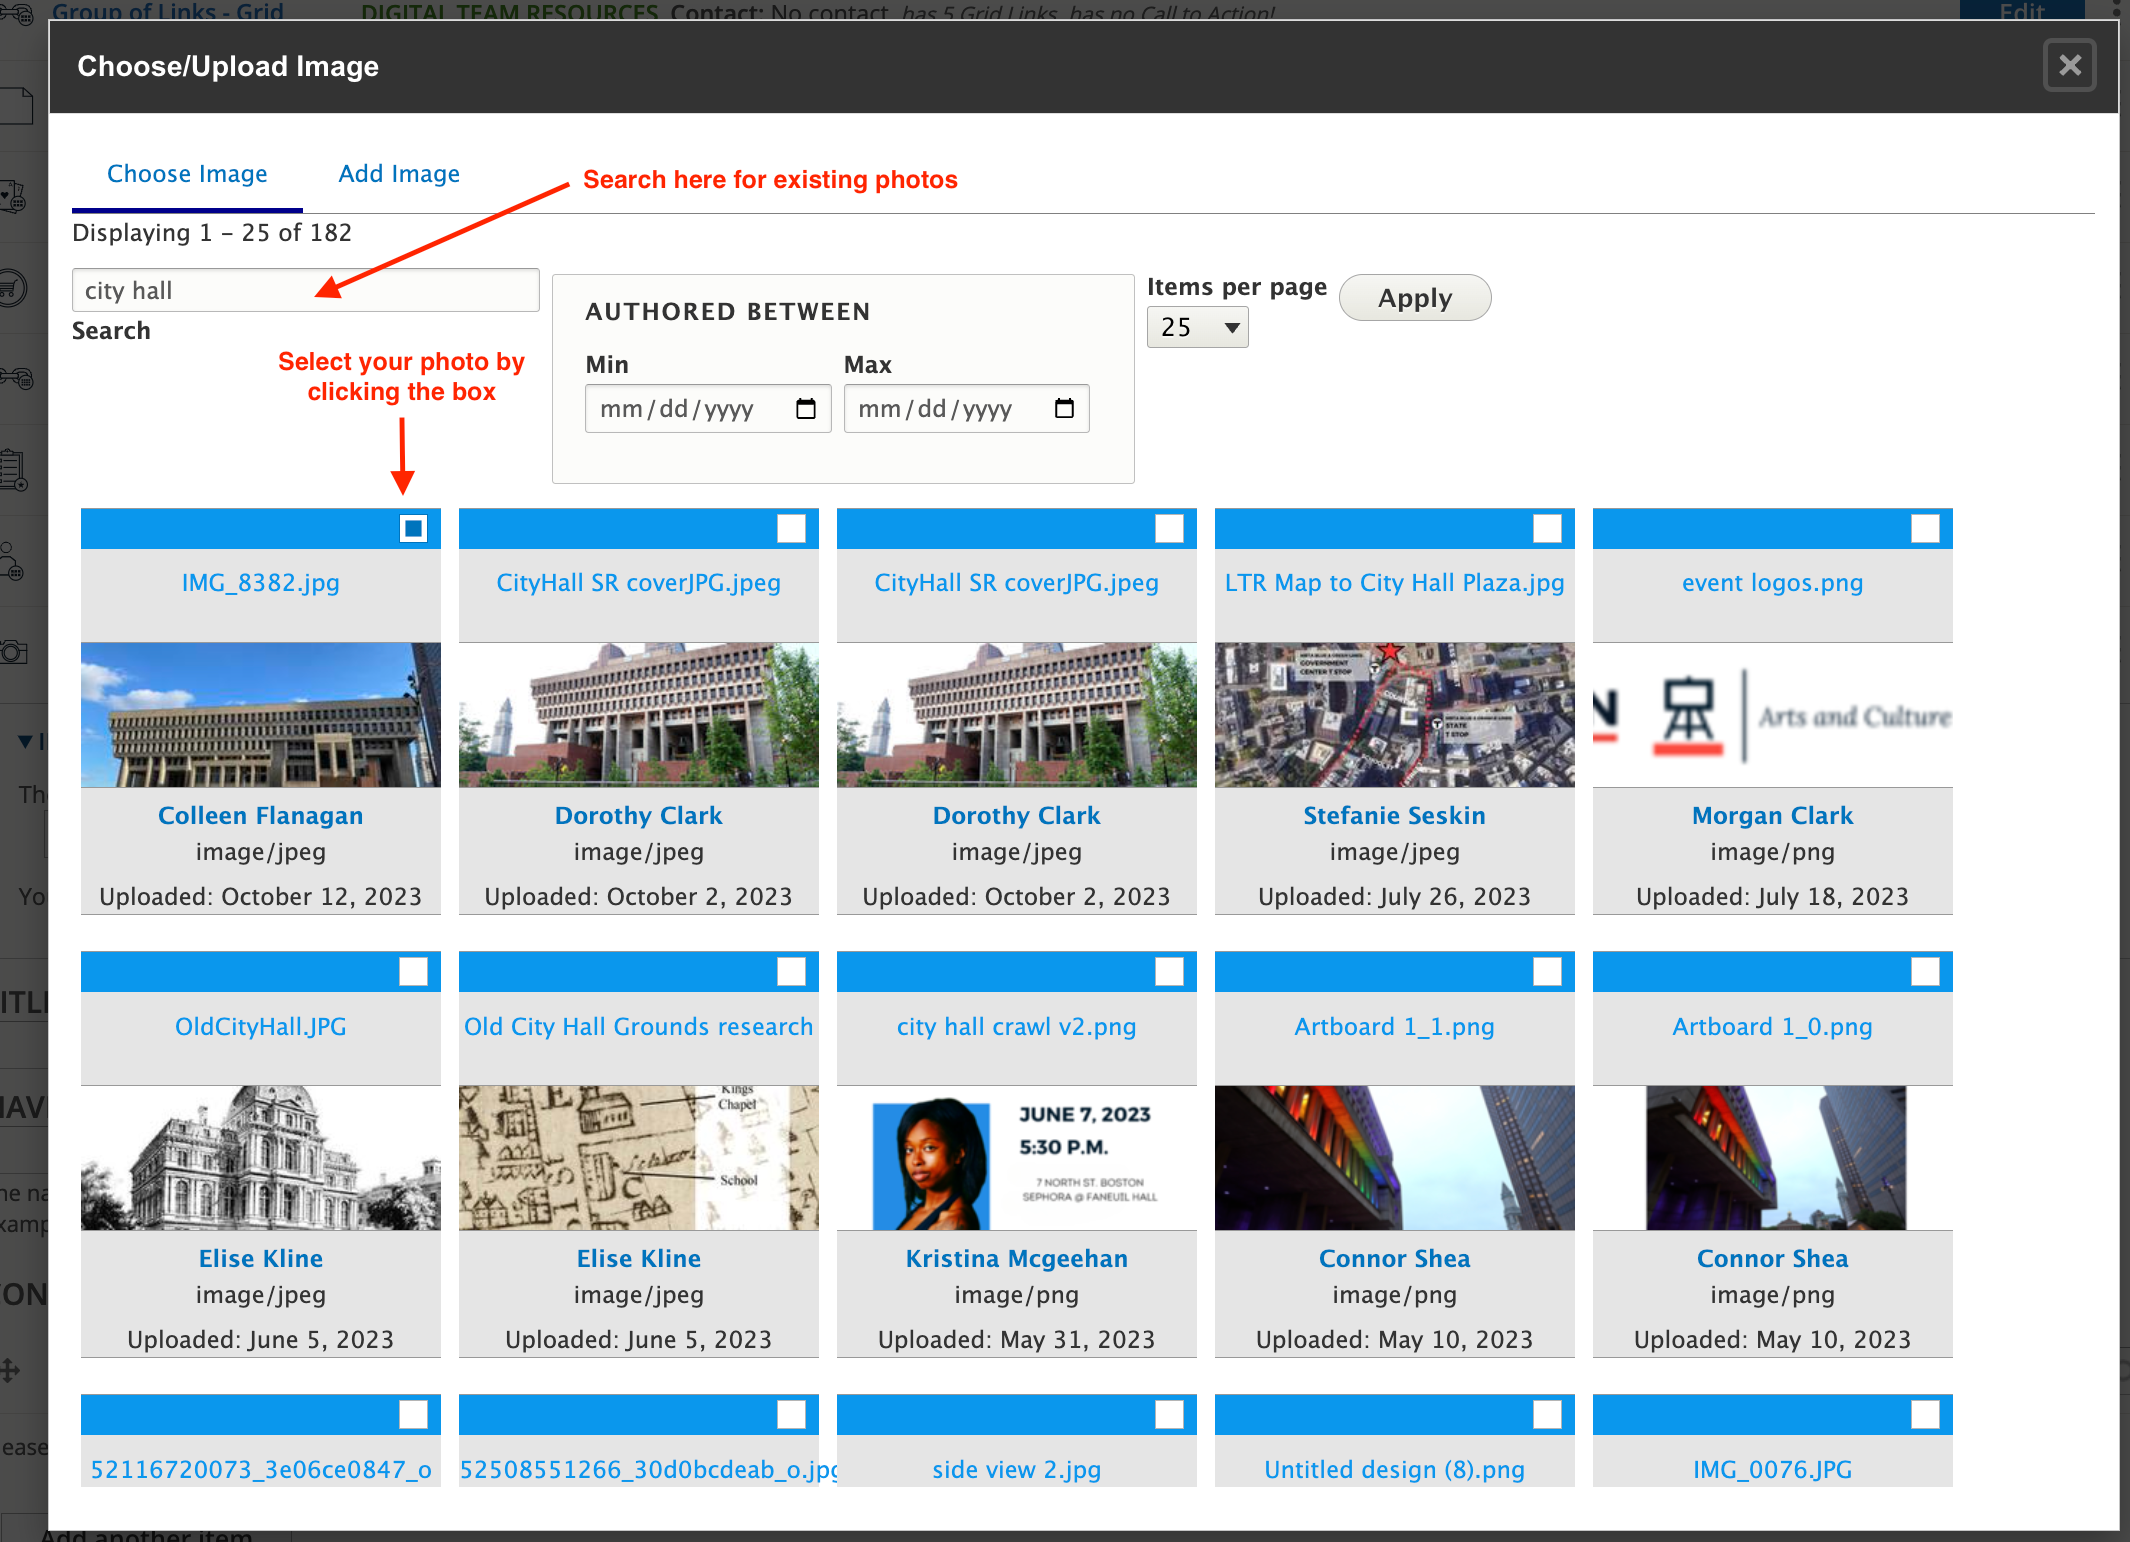Image resolution: width=2130 pixels, height=1542 pixels.
Task: Click the aerial map image by Stefanie Seskin
Action: click(x=1394, y=714)
